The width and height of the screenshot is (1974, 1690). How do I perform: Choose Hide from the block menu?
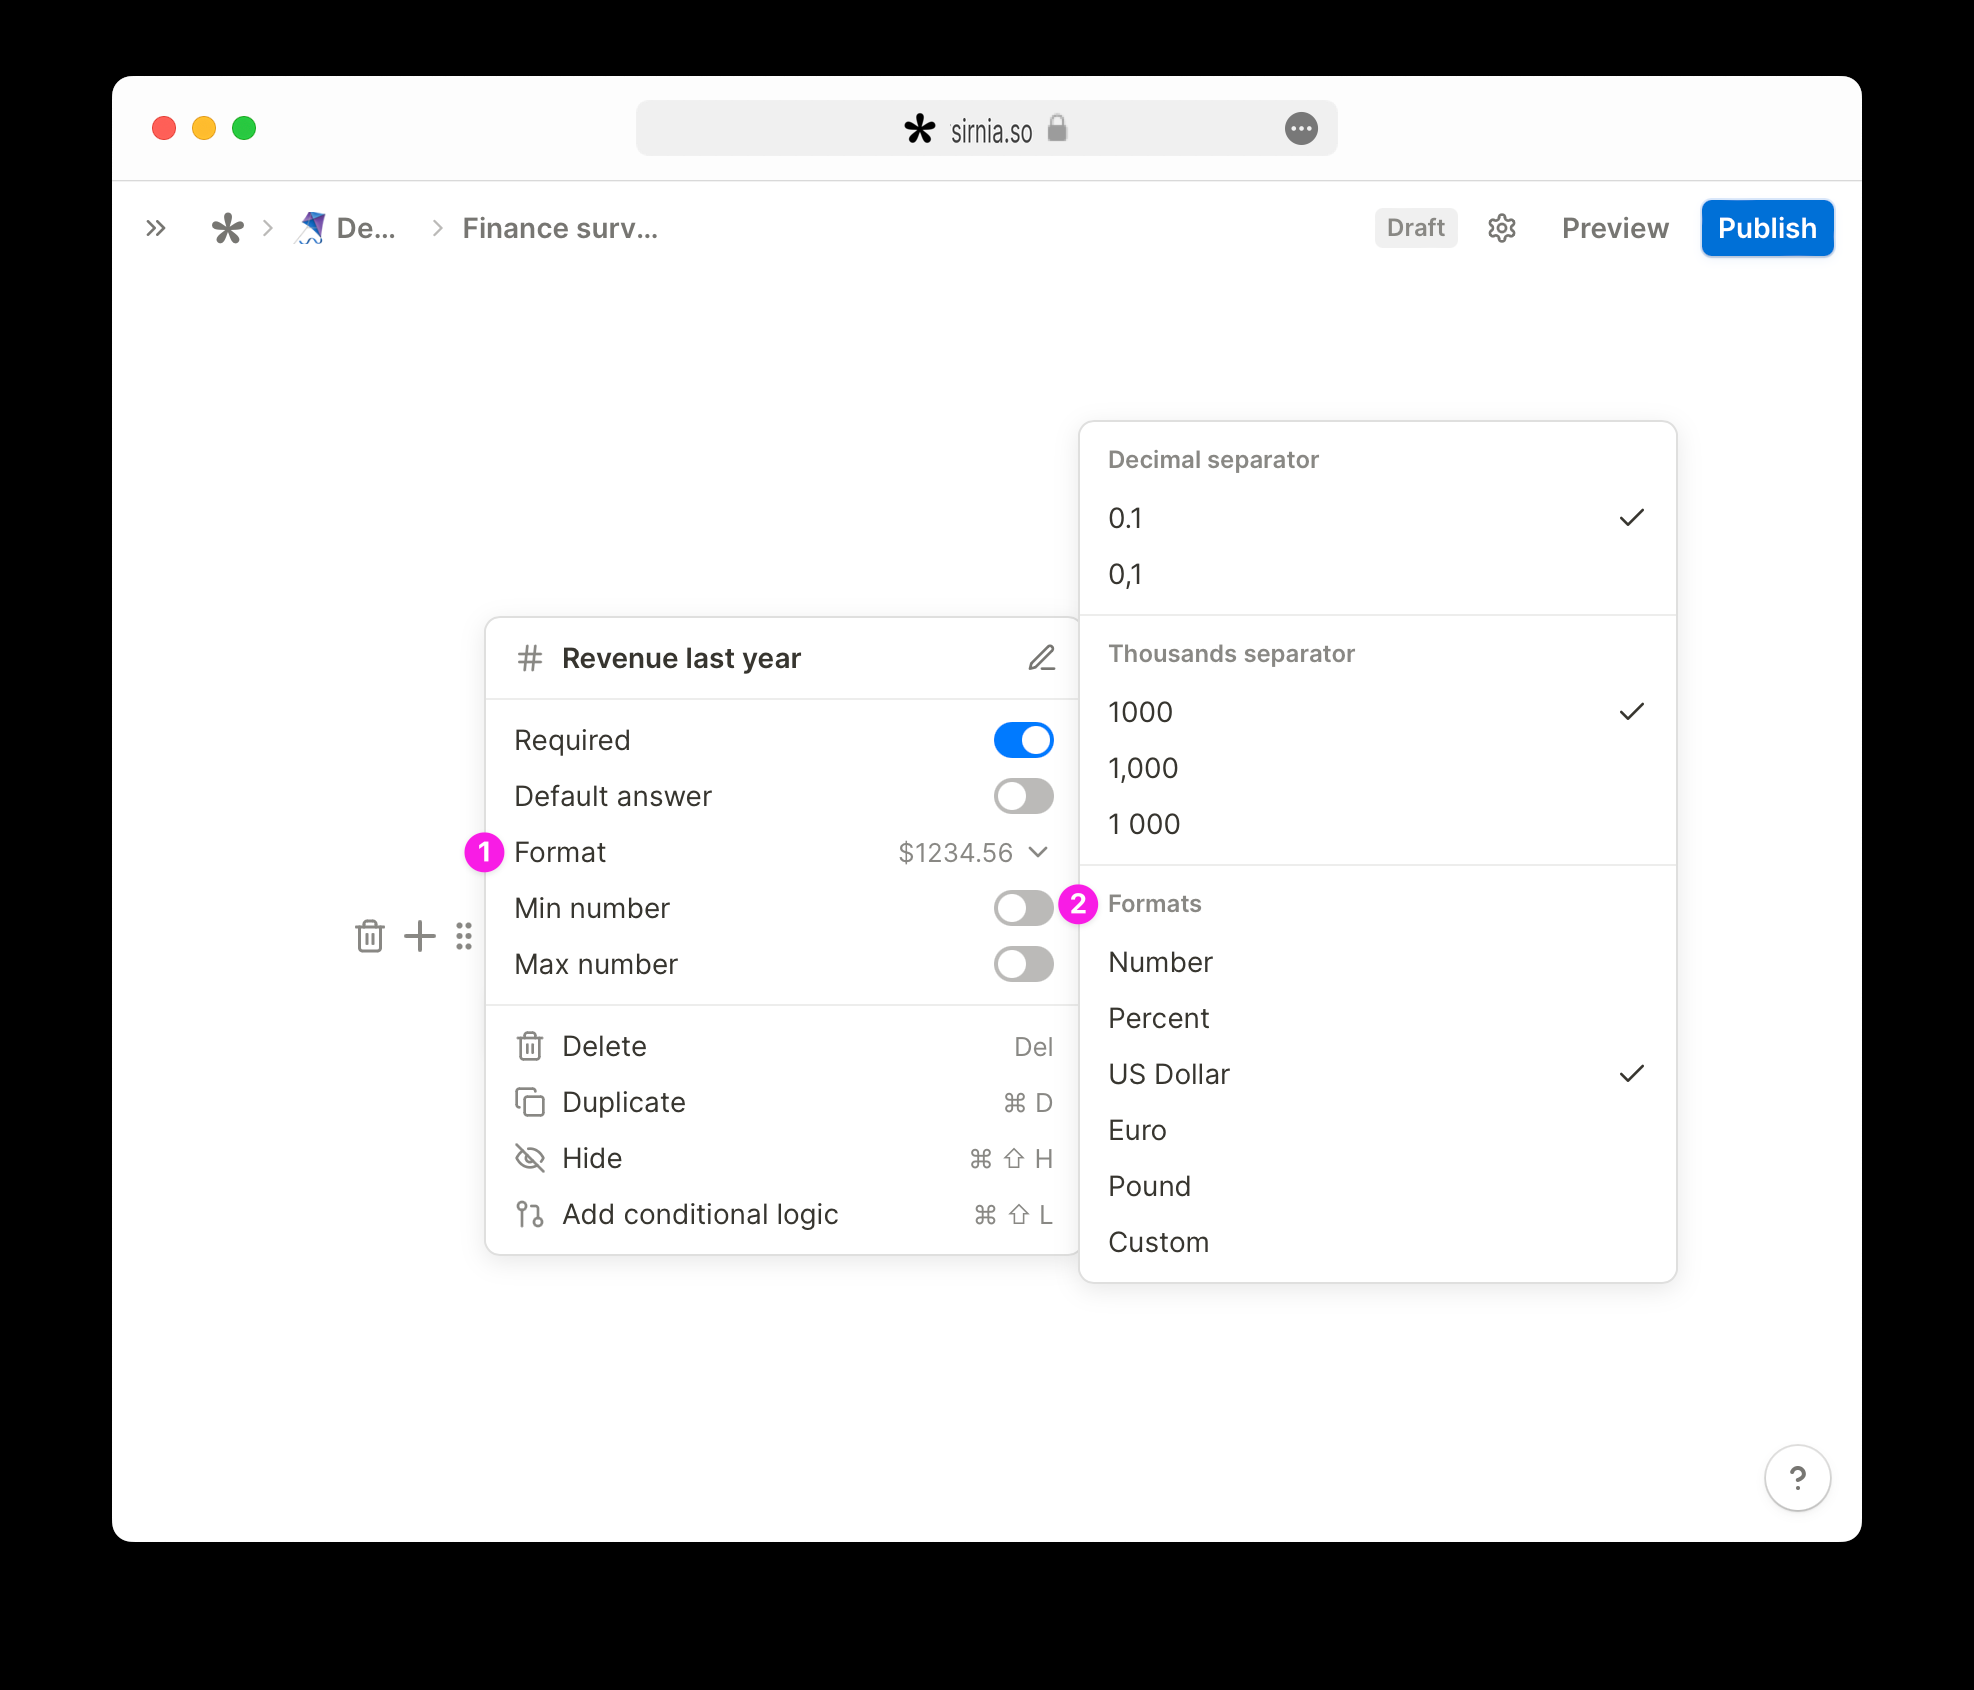[783, 1158]
